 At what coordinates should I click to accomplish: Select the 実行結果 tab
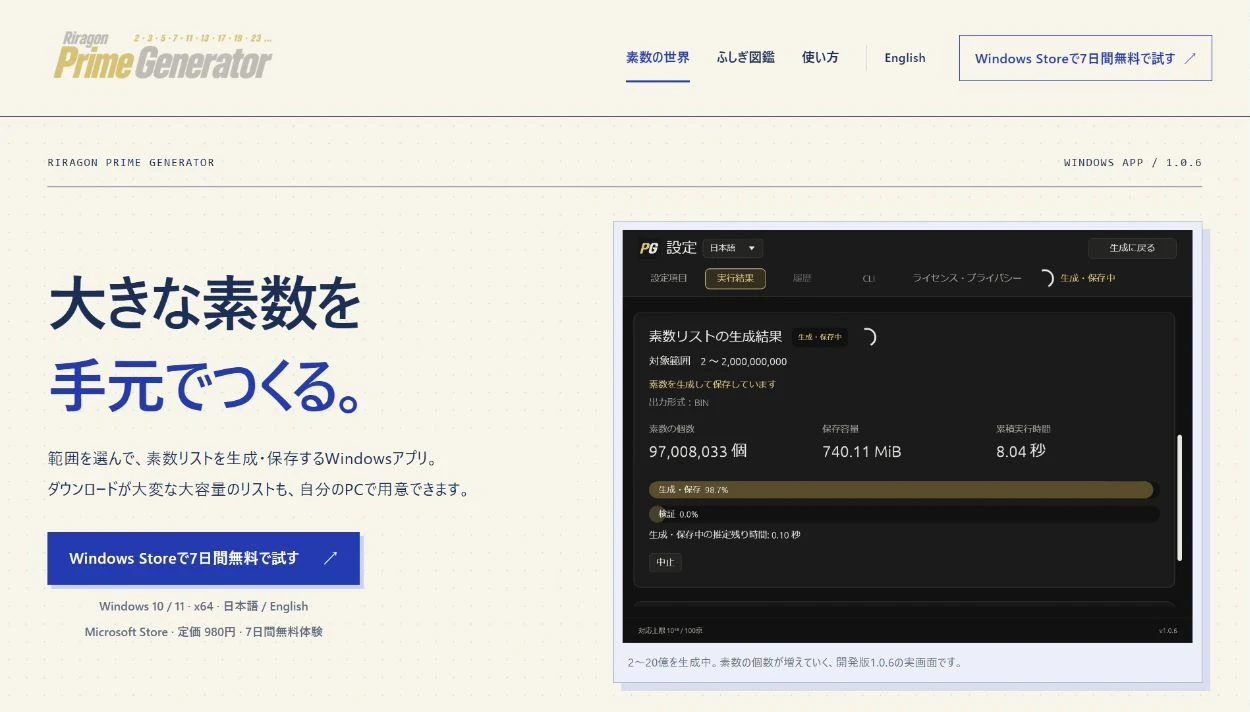click(735, 278)
